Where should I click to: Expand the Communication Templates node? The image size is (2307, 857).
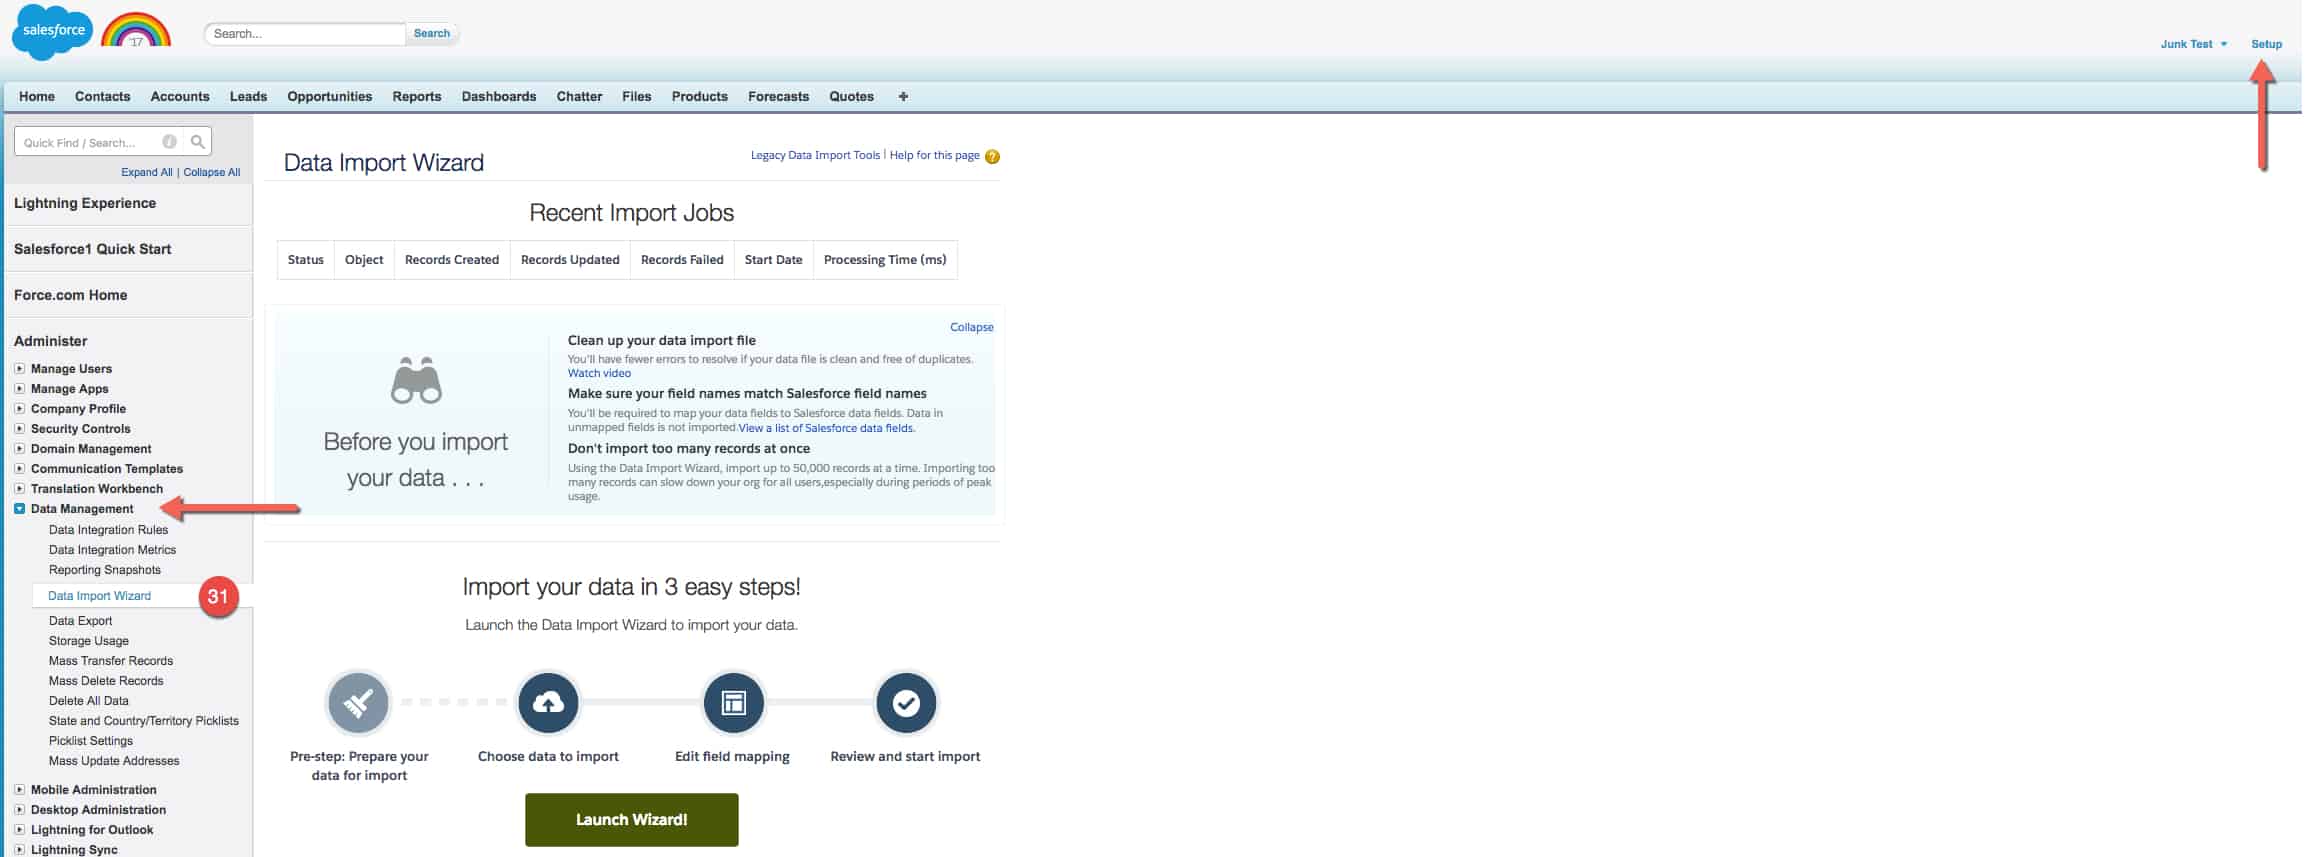(x=19, y=468)
